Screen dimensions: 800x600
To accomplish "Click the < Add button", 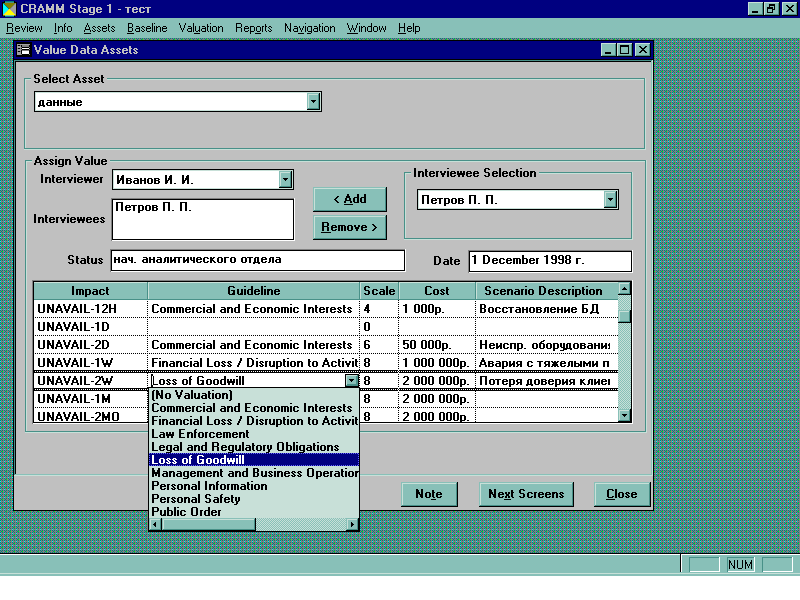I will click(350, 199).
